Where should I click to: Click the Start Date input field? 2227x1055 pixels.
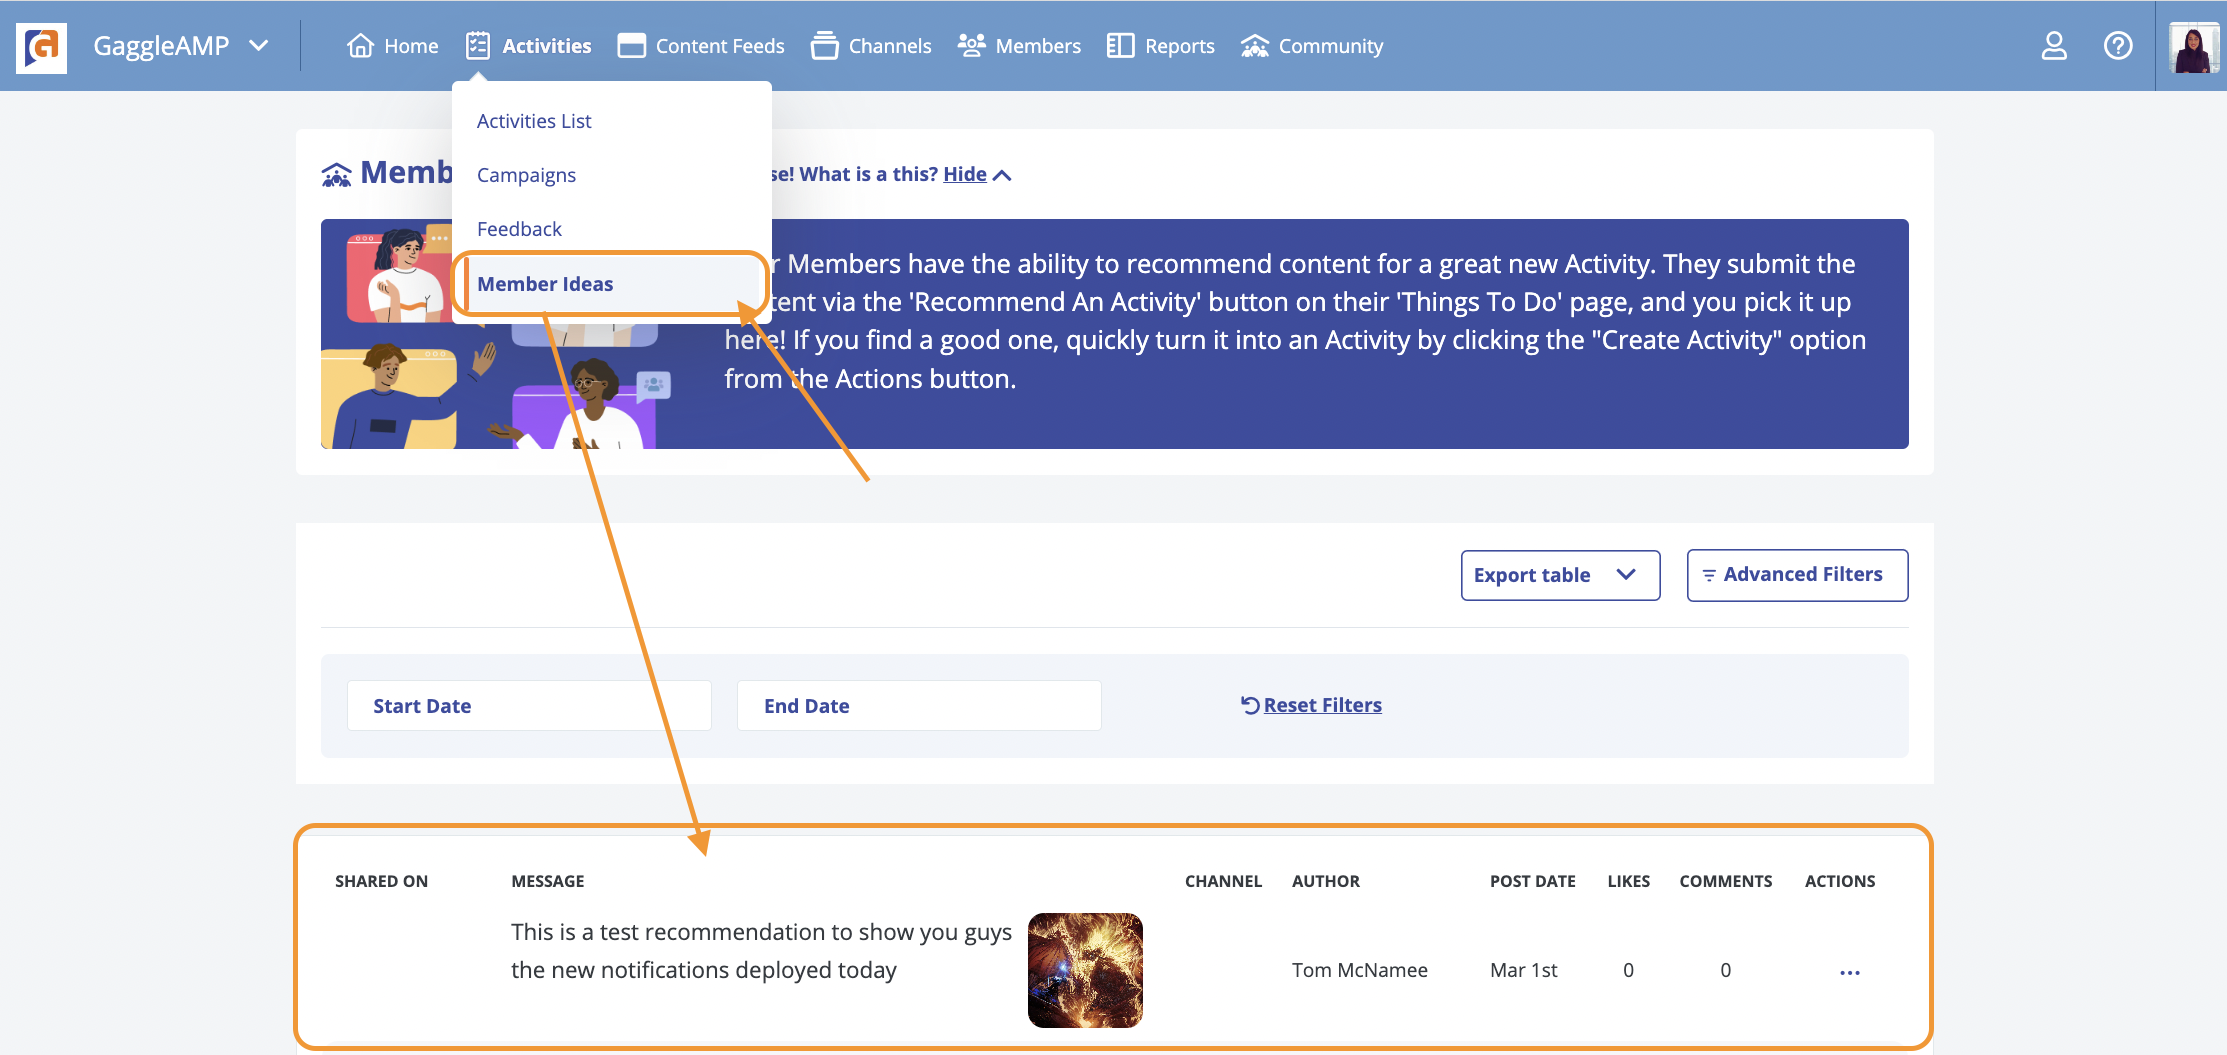[528, 706]
